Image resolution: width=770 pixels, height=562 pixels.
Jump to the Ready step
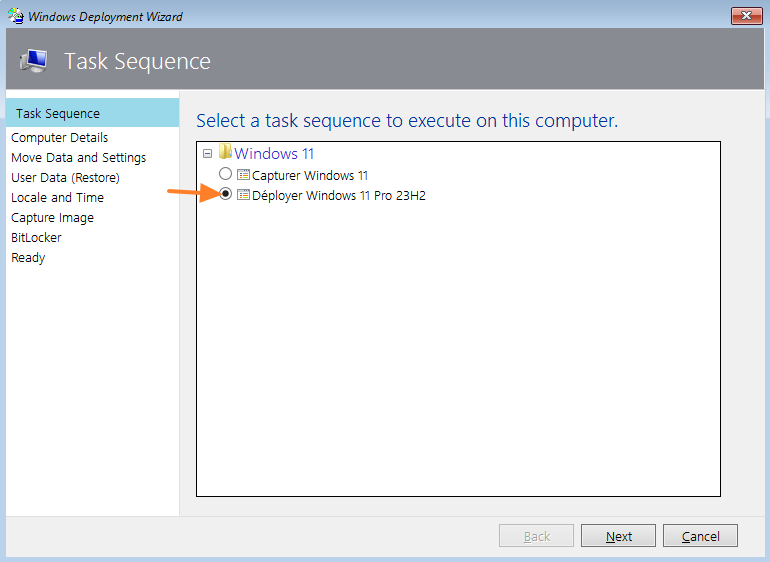(28, 257)
